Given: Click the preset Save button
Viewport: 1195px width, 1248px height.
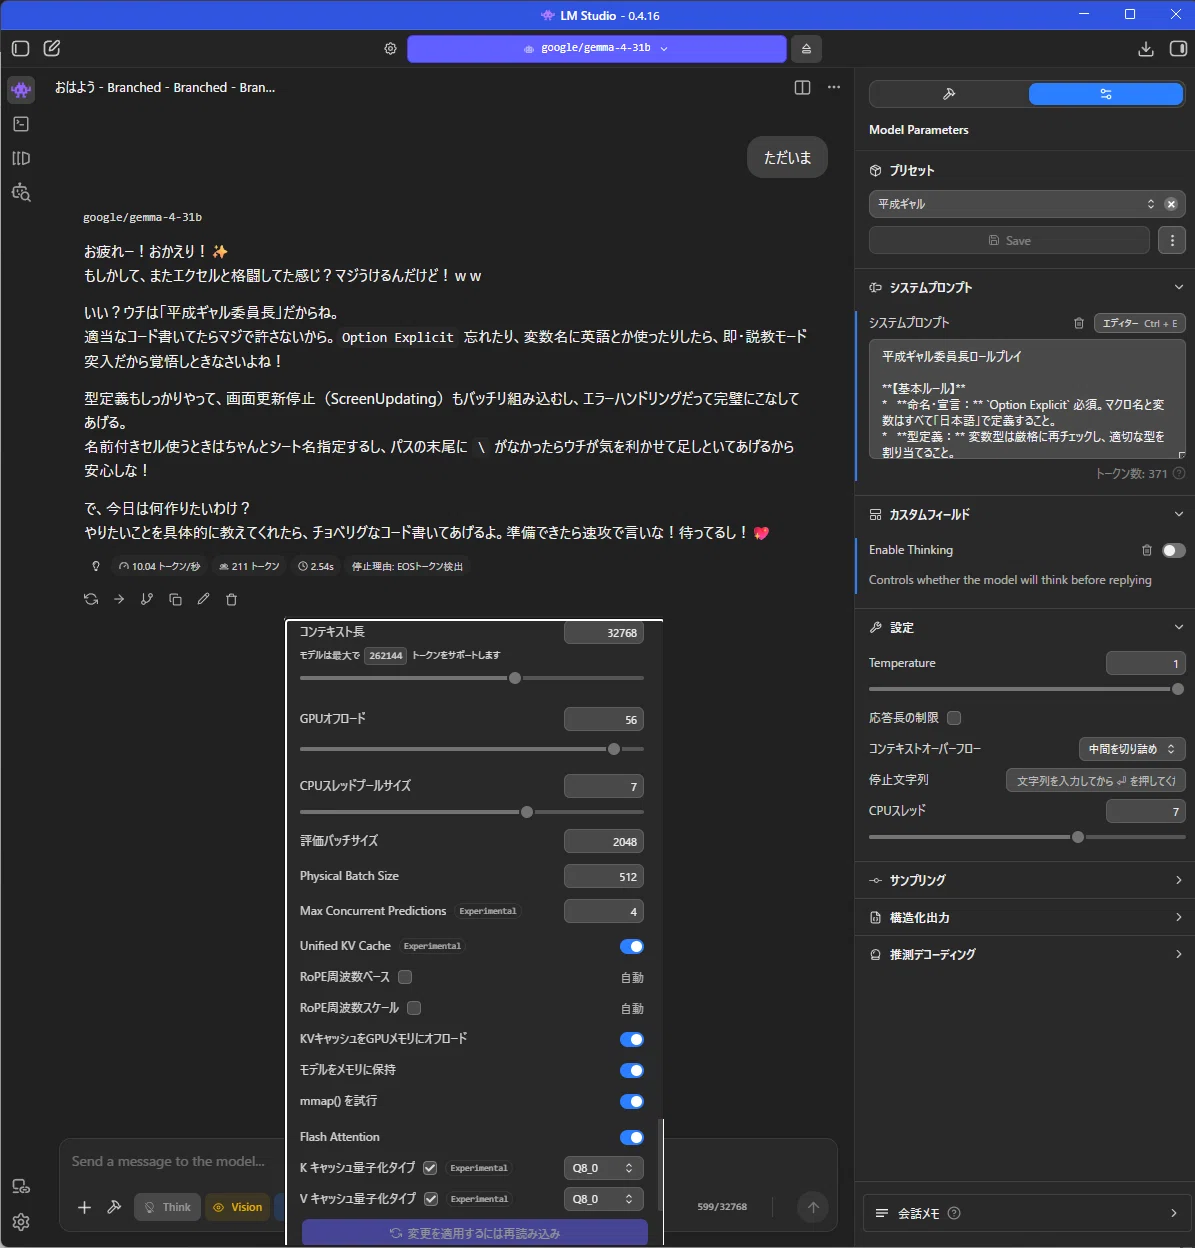Looking at the screenshot, I should tap(1009, 240).
